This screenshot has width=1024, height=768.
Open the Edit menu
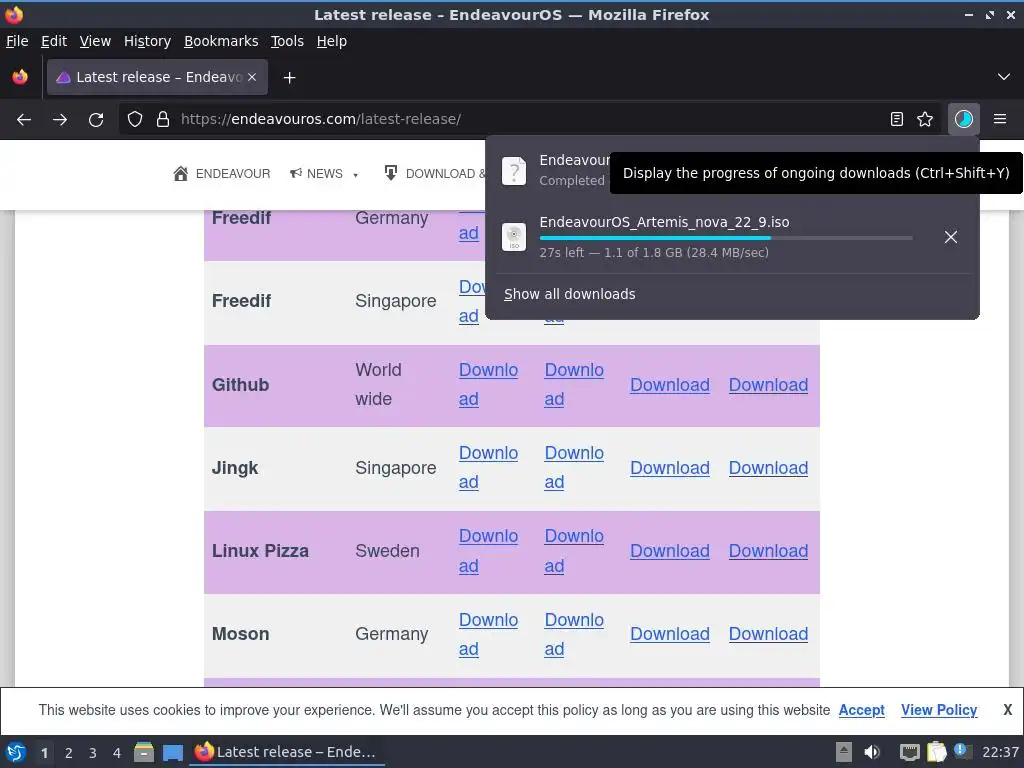[x=54, y=41]
